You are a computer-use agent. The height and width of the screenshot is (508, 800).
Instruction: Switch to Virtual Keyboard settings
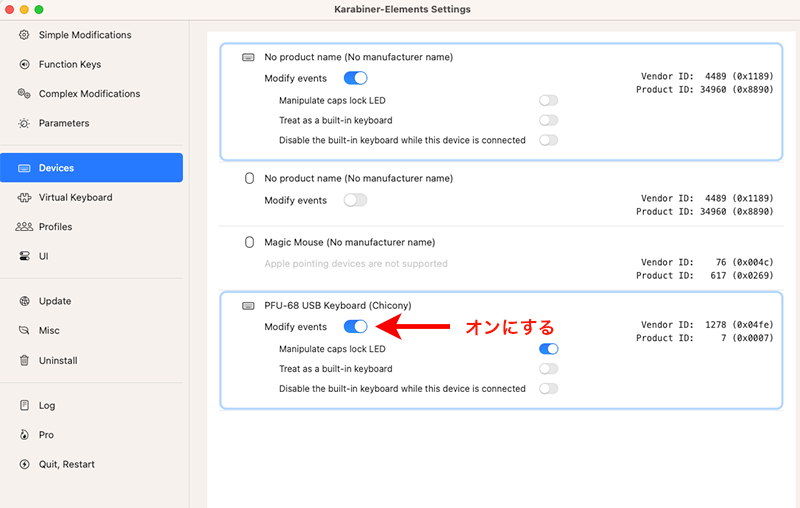76,197
